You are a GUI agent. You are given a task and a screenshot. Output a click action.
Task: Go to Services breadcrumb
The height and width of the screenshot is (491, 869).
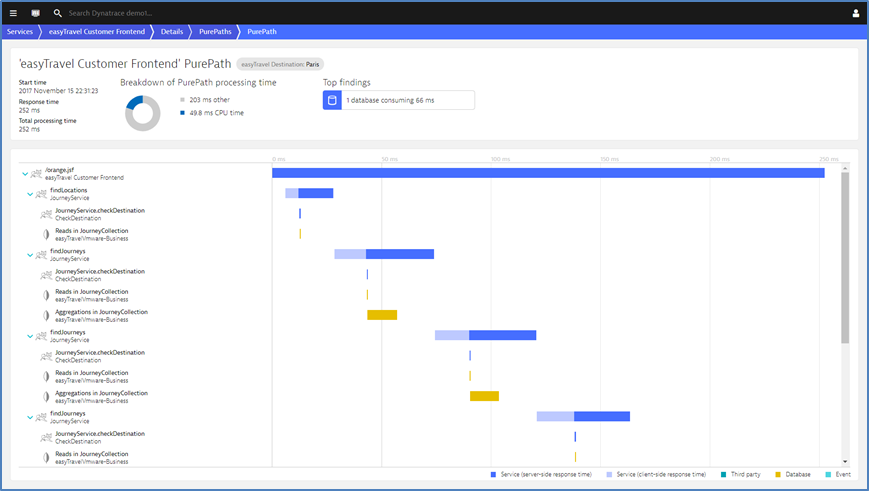[20, 32]
